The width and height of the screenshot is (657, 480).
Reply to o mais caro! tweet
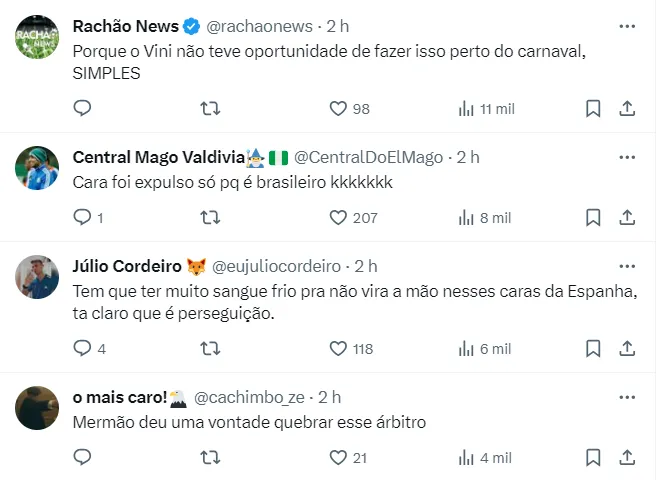click(83, 457)
